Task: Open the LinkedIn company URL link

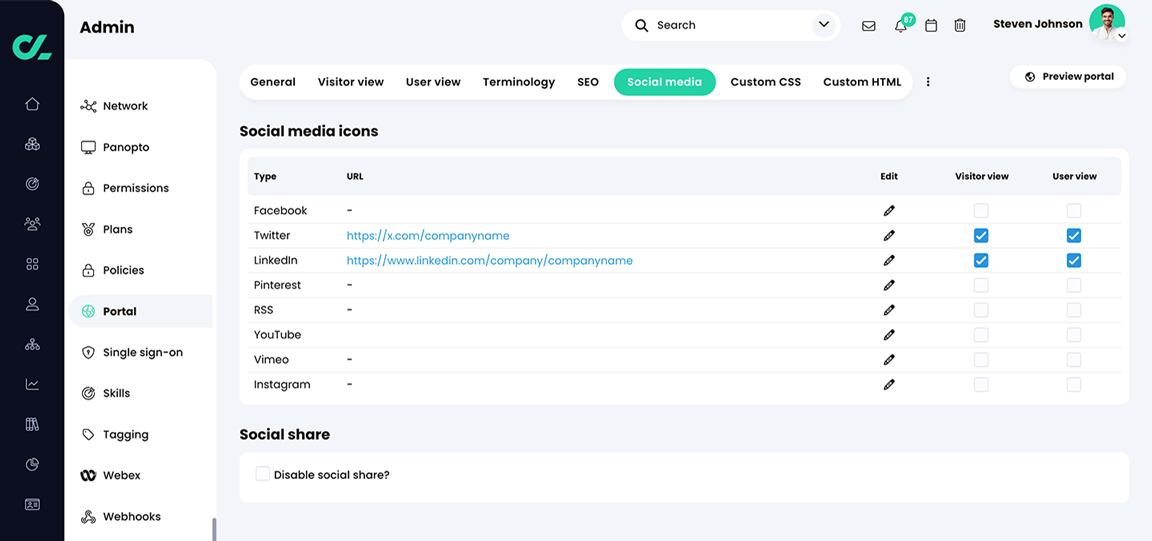Action: tap(489, 260)
